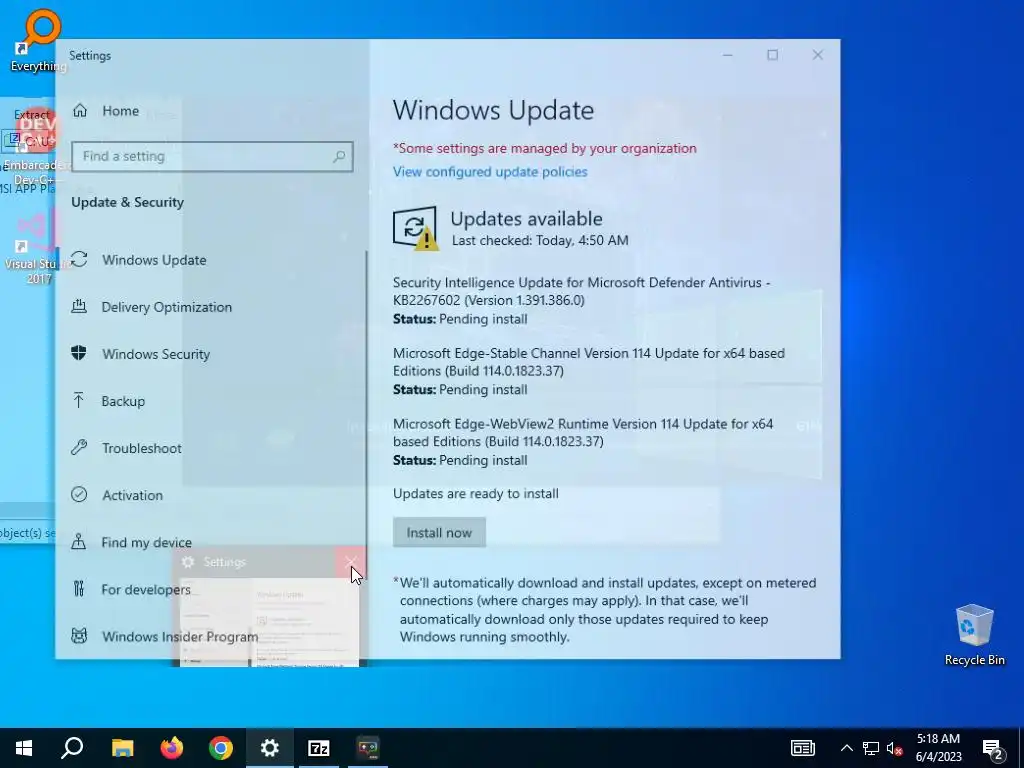The height and width of the screenshot is (768, 1024).
Task: Click the Delivery Optimization icon
Action: pos(79,306)
